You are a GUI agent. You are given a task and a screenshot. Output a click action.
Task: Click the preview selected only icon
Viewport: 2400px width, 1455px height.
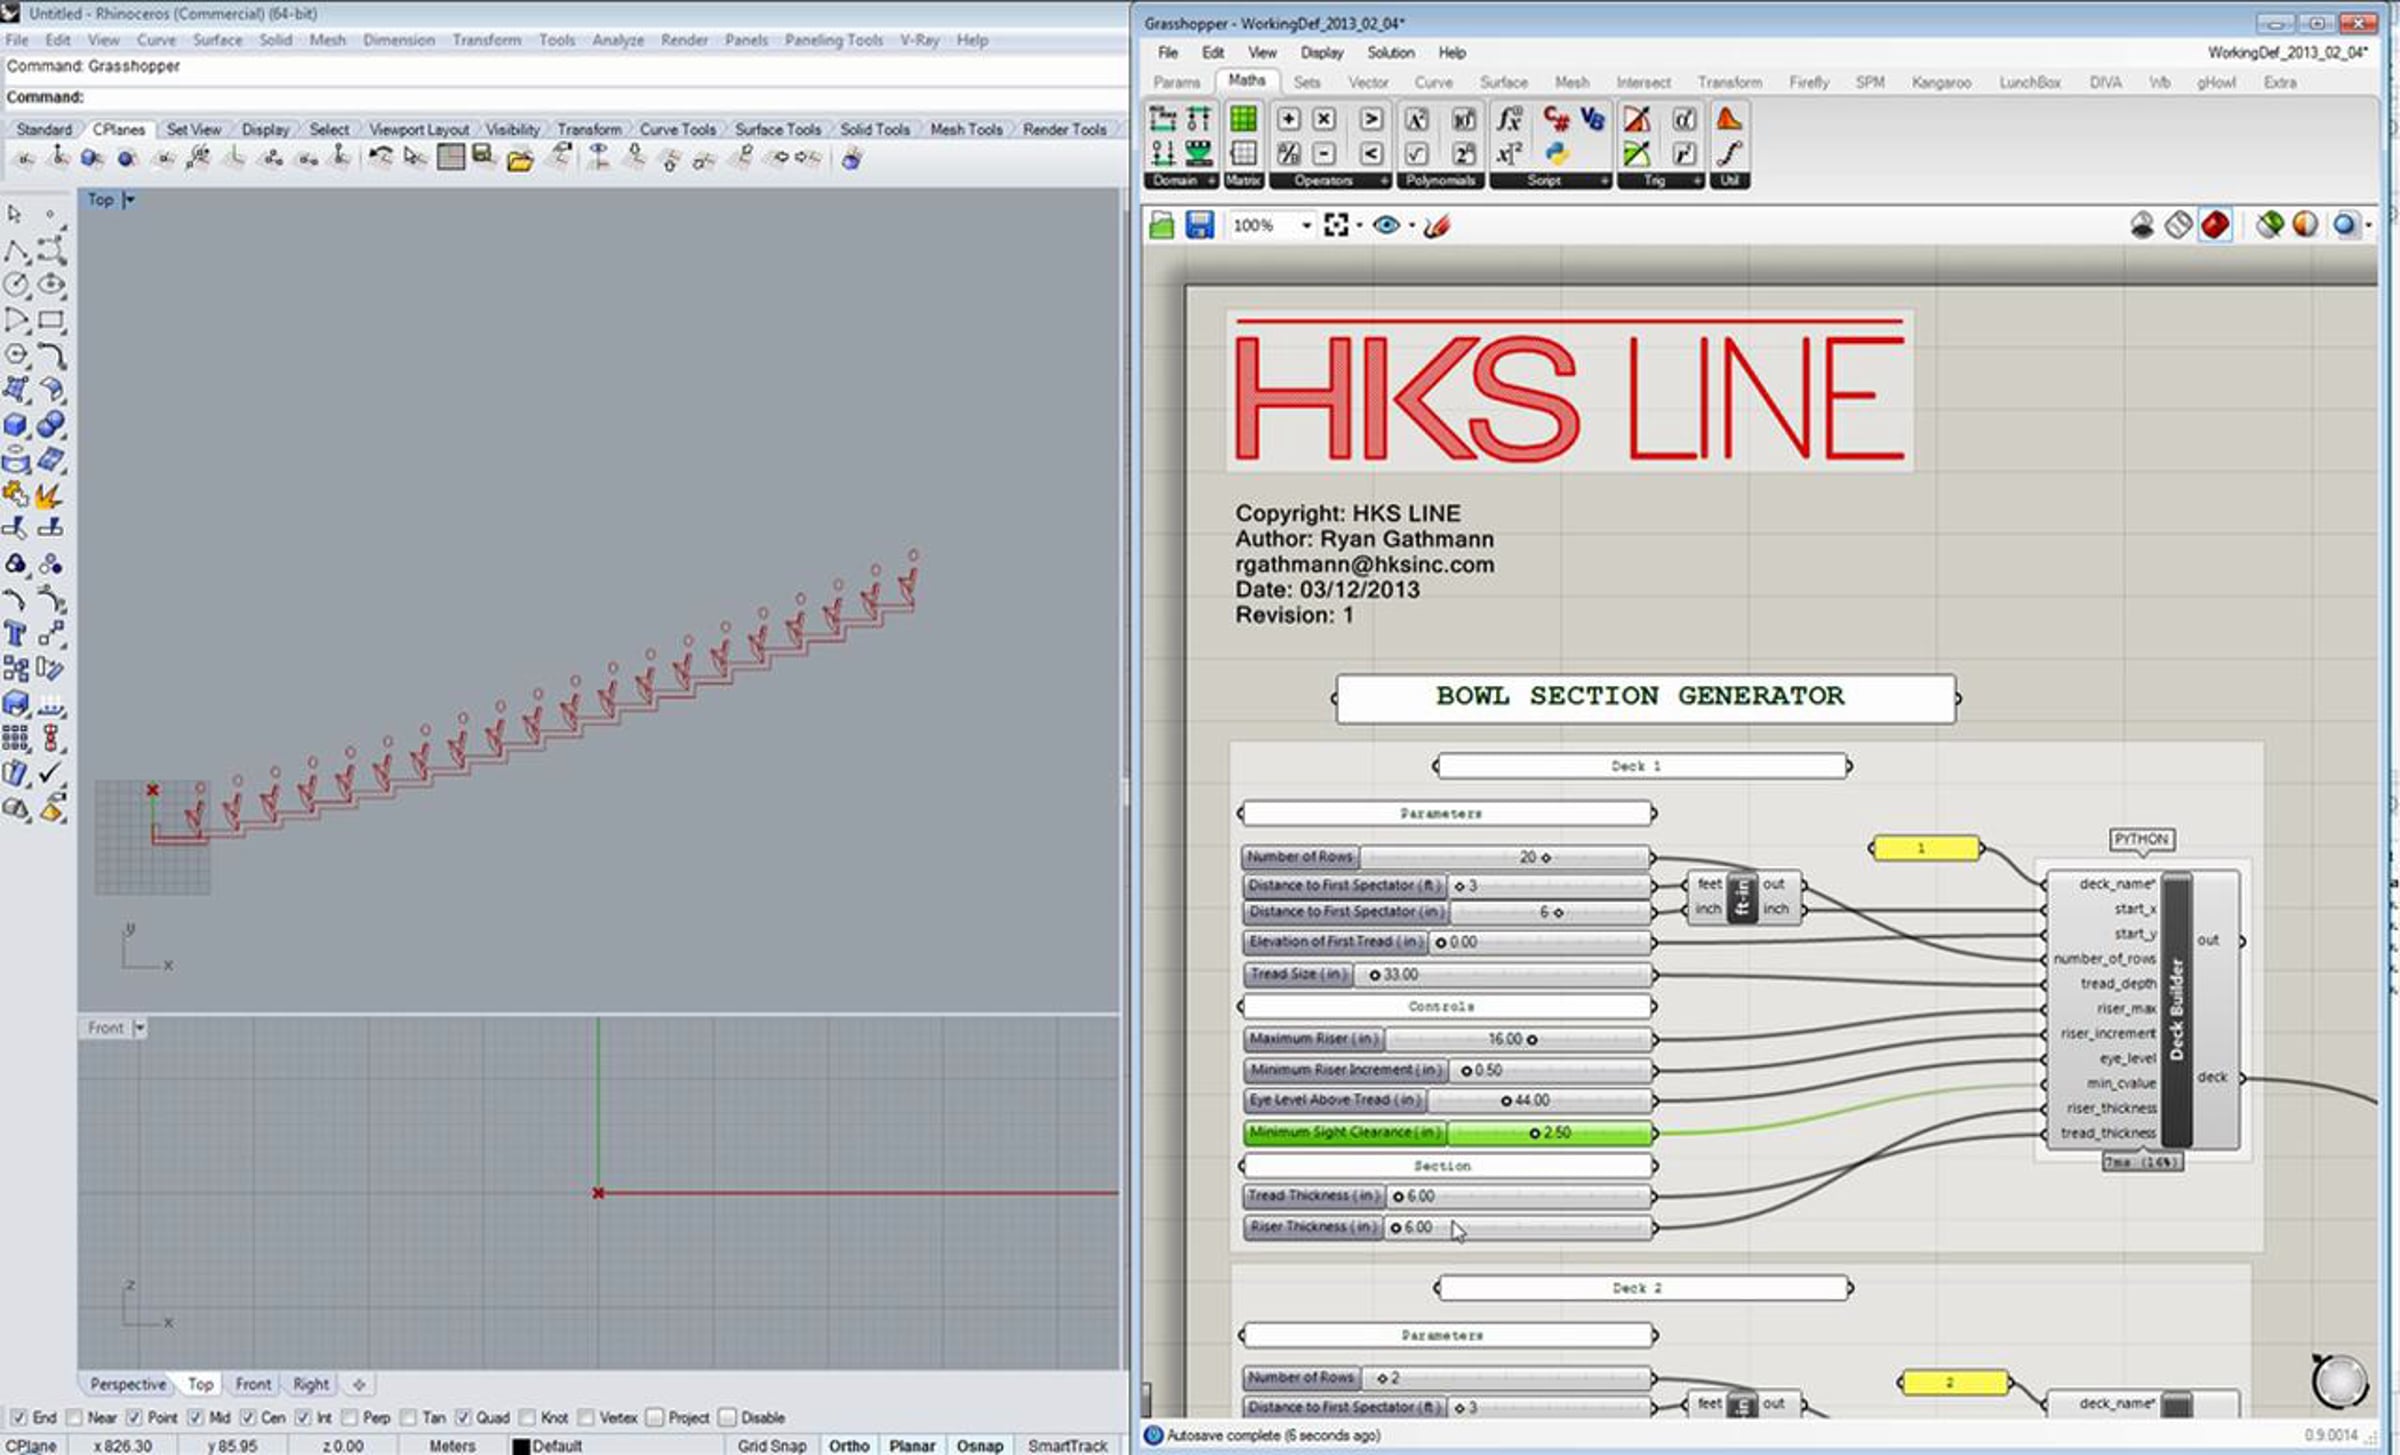point(2269,225)
